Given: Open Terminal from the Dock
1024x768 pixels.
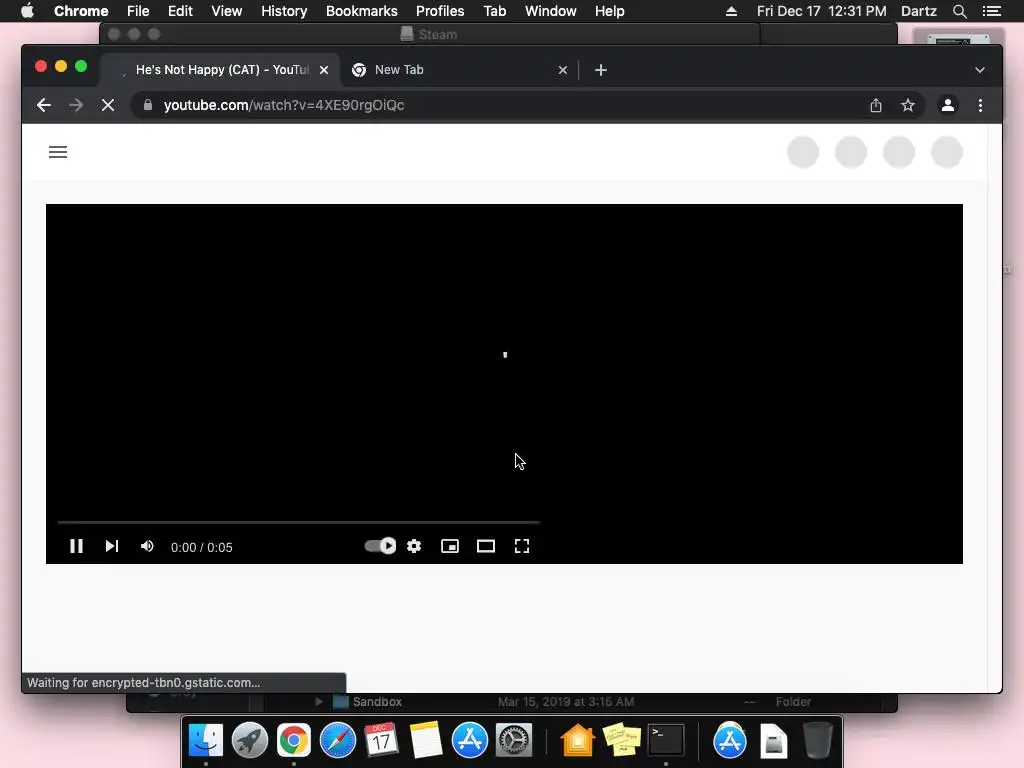Looking at the screenshot, I should click(x=666, y=741).
